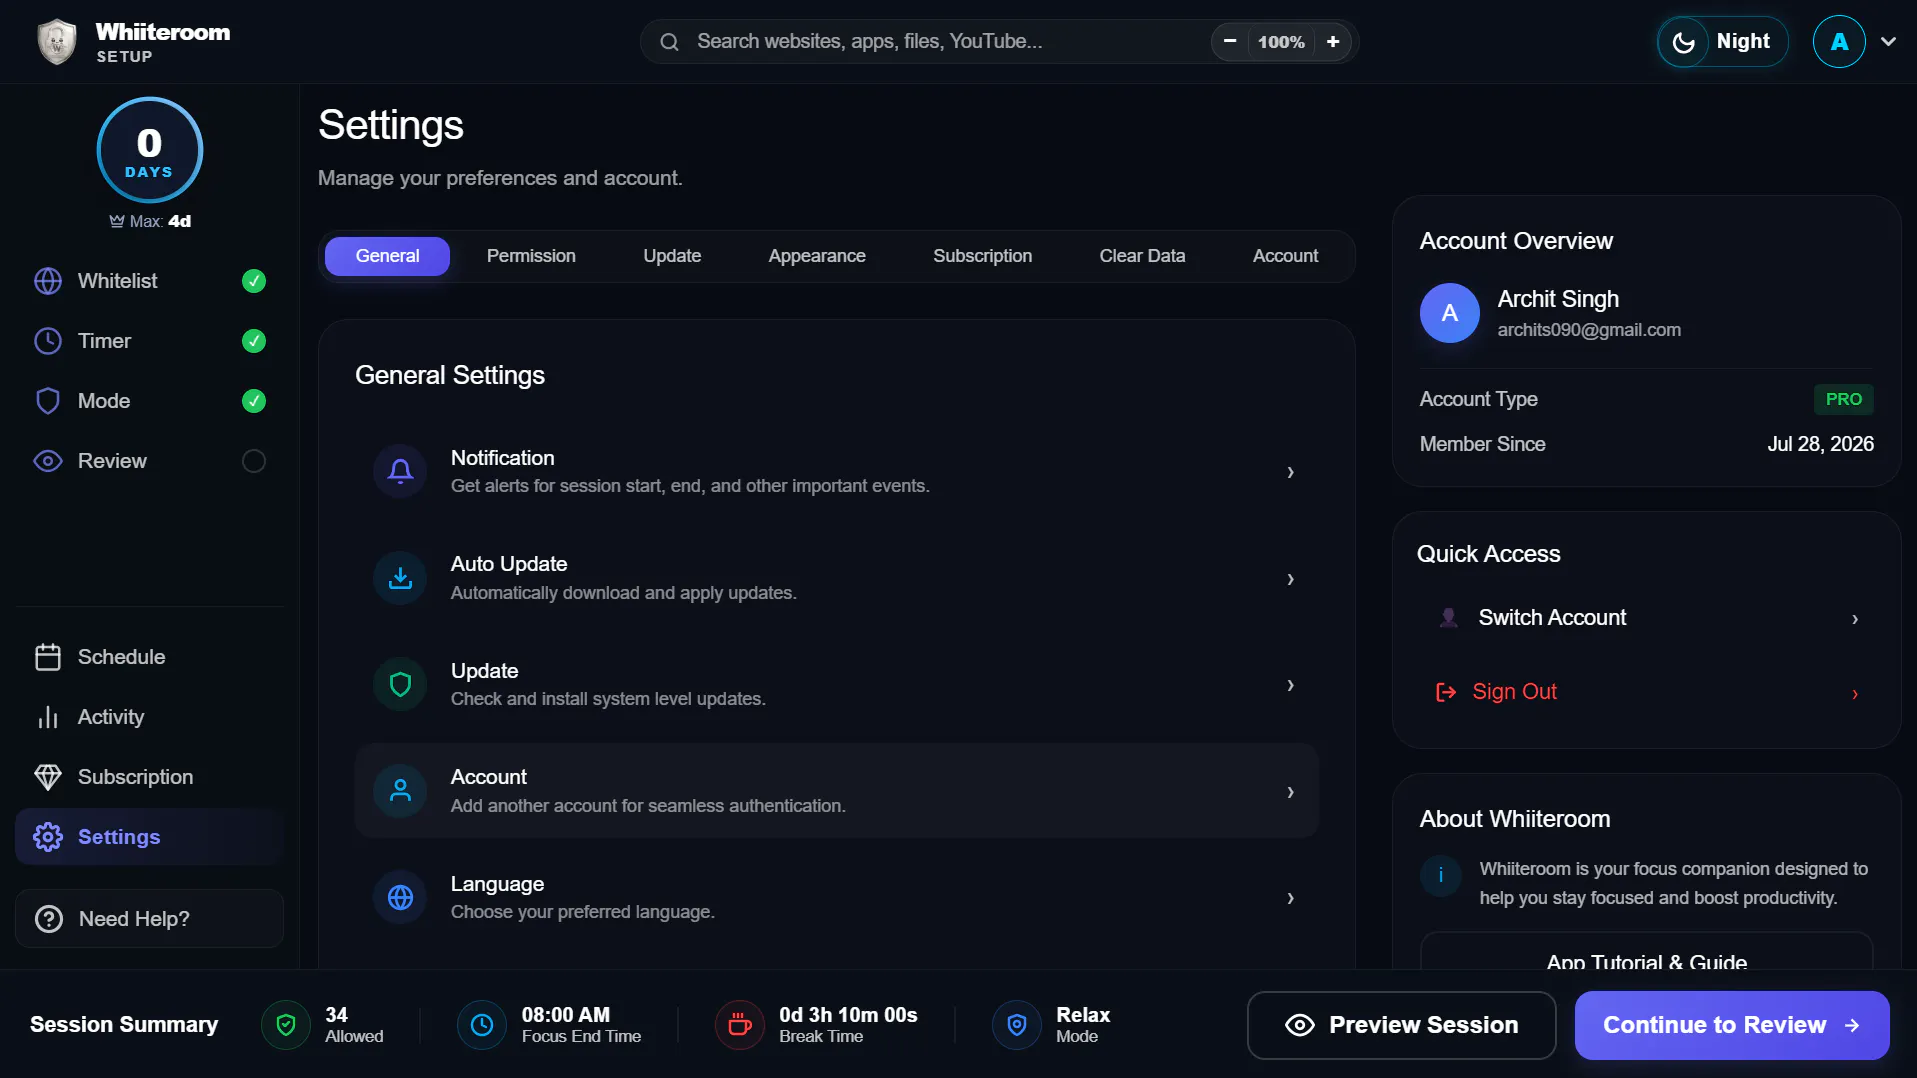Toggle the empty Review status circle
1917x1078 pixels.
pos(254,461)
